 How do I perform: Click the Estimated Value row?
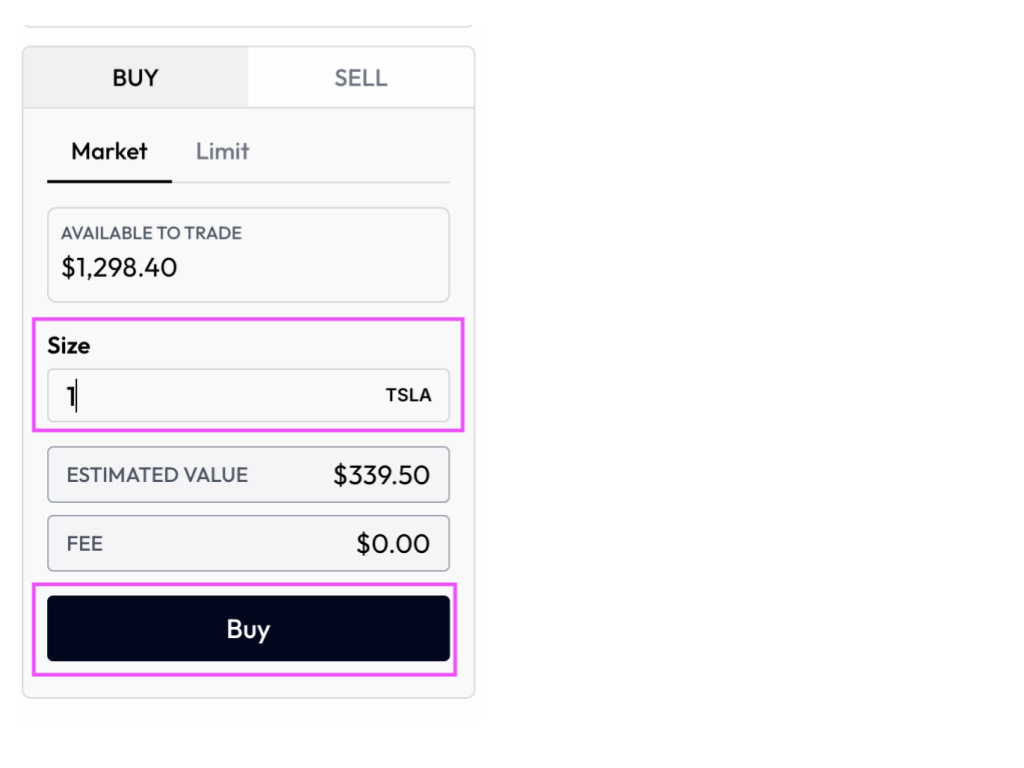pyautogui.click(x=248, y=474)
